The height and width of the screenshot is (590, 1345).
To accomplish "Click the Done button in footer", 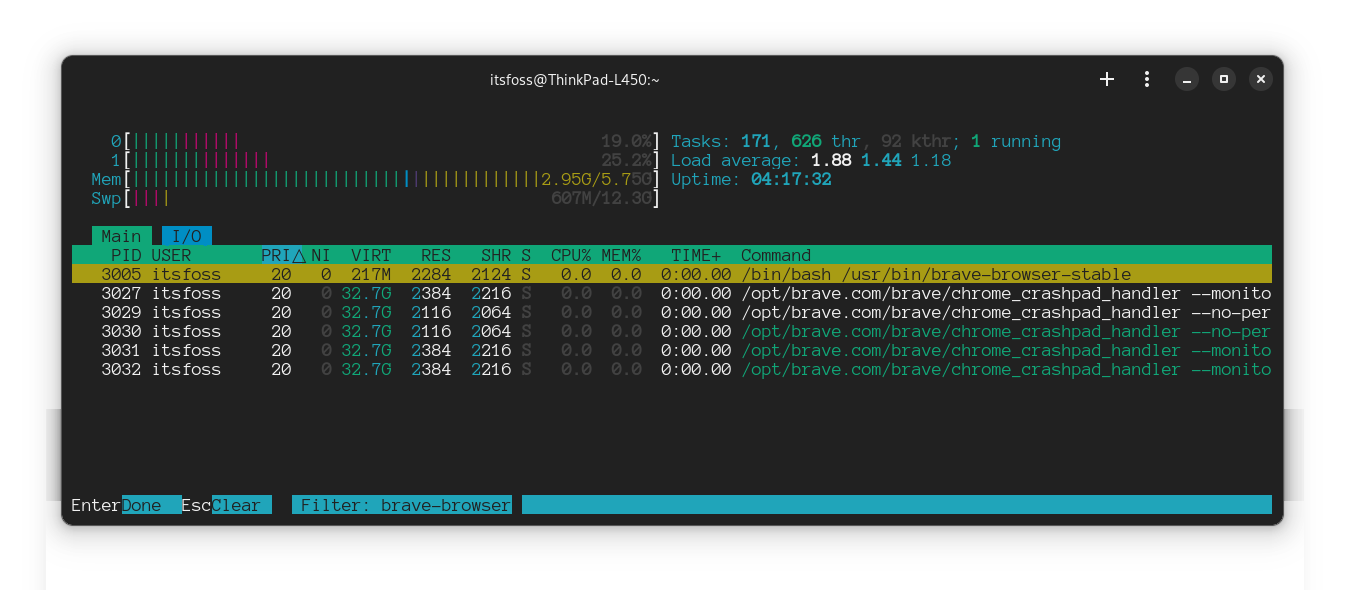I will click(x=150, y=505).
